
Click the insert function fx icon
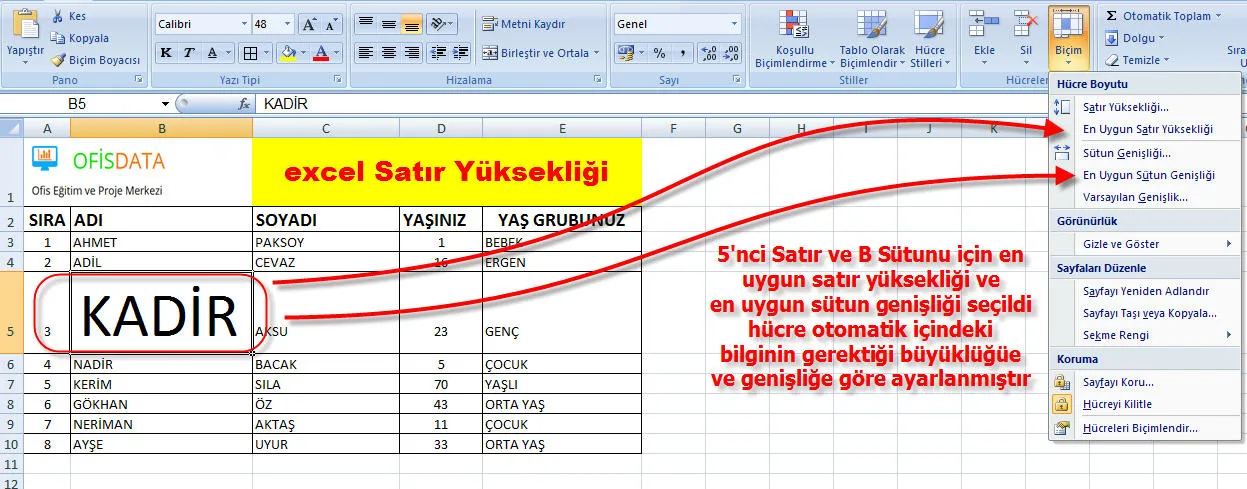[243, 104]
